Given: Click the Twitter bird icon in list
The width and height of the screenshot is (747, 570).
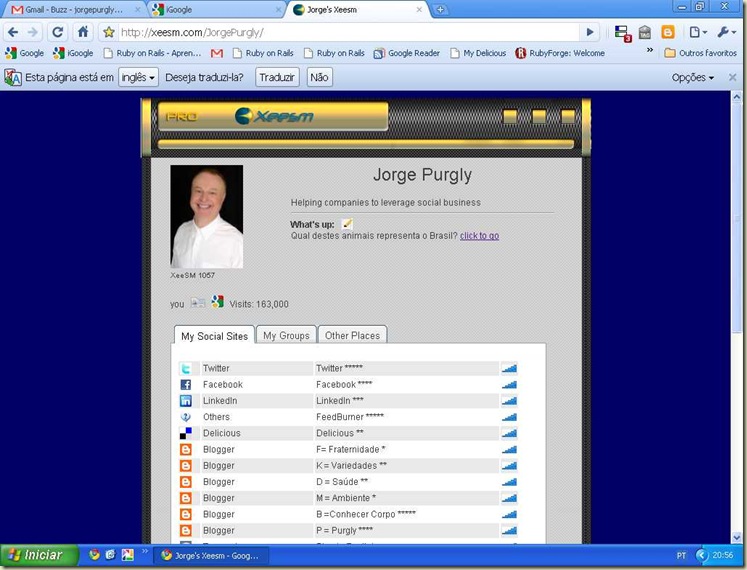Looking at the screenshot, I should [x=186, y=368].
